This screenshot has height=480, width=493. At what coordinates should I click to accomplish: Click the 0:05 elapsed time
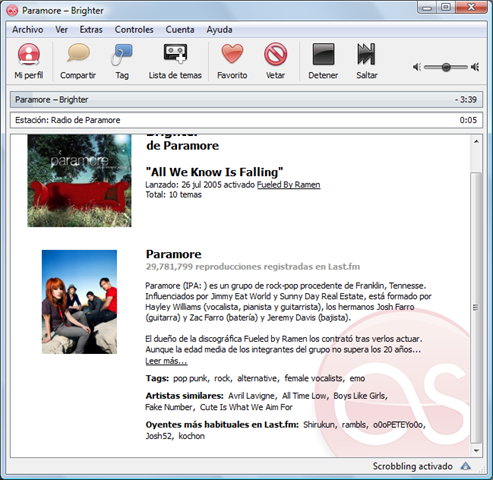coord(468,120)
